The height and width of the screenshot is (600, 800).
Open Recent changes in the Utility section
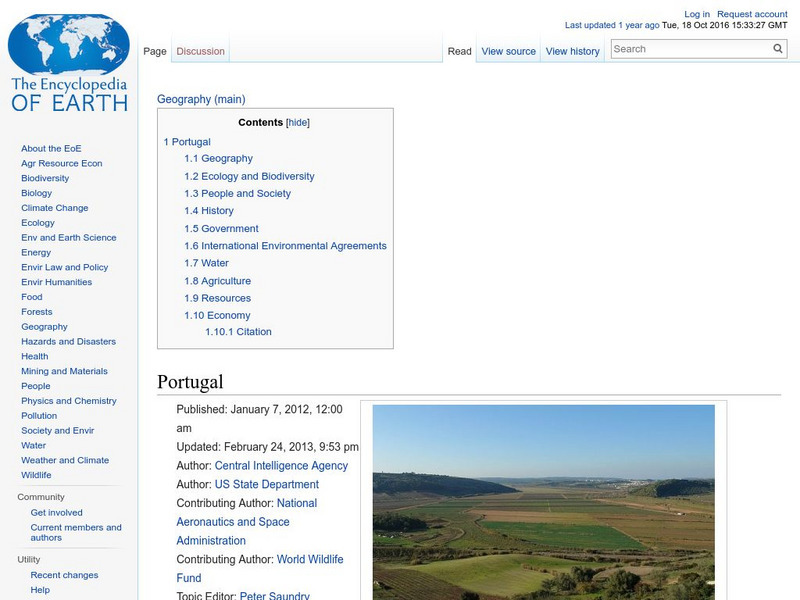point(62,575)
